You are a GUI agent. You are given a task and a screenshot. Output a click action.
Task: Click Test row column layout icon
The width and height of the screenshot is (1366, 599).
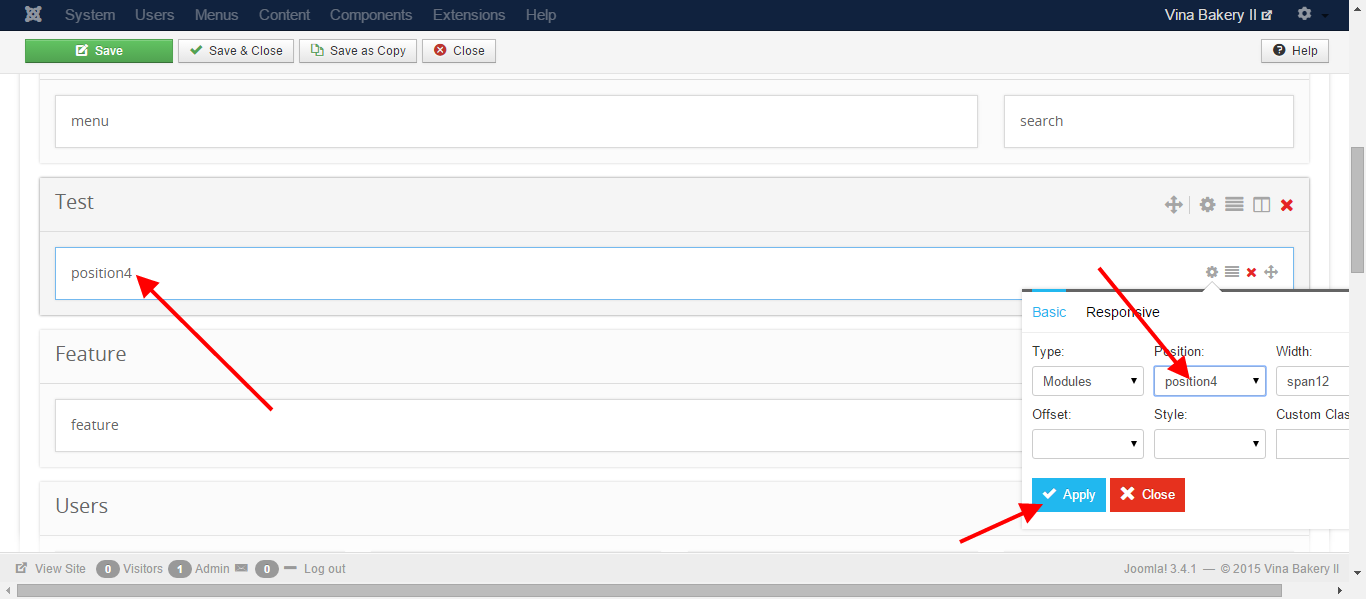(x=1261, y=204)
